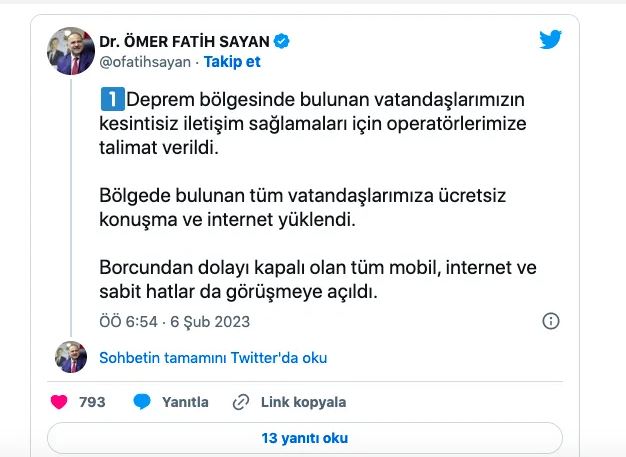Click small avatar beside the conversation link

pyautogui.click(x=71, y=358)
